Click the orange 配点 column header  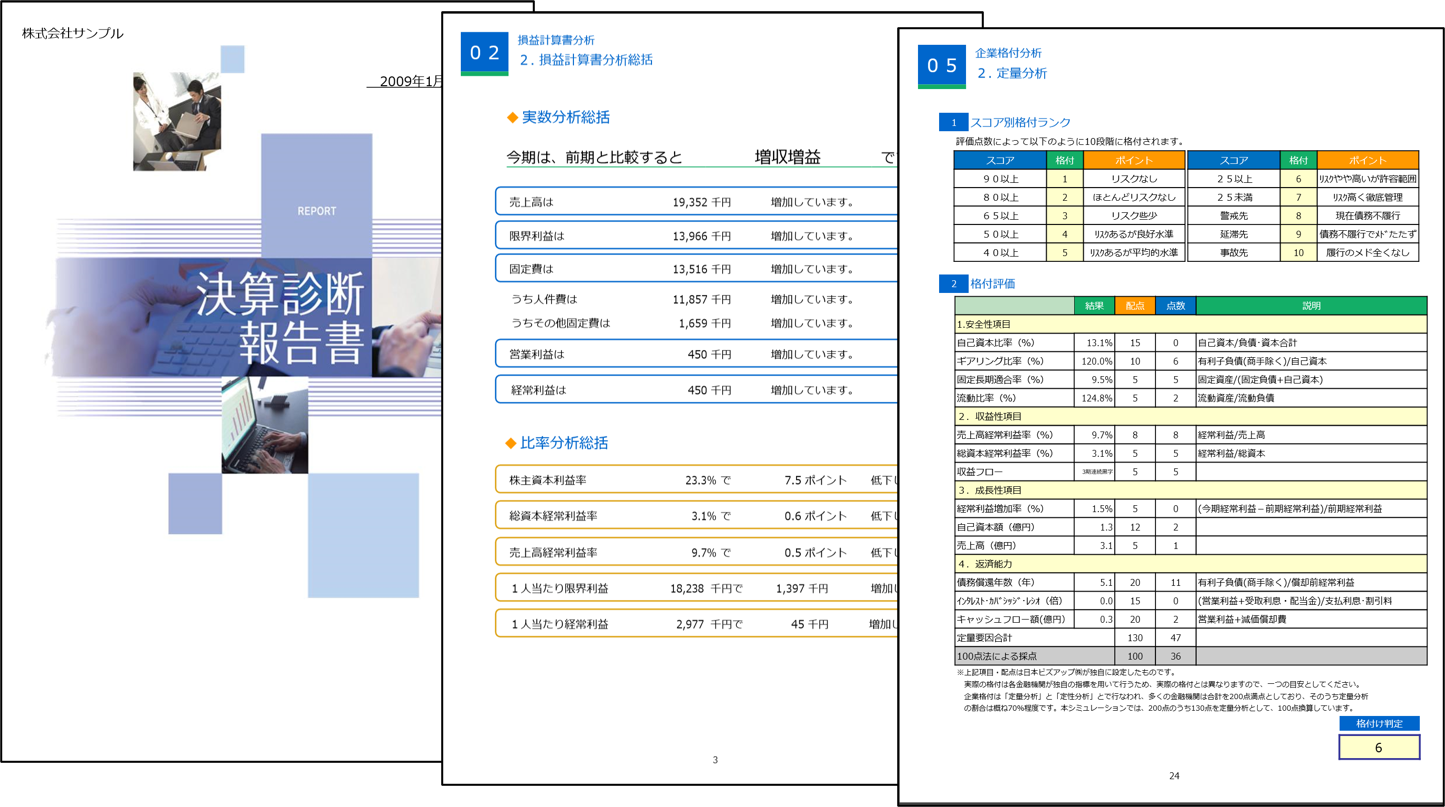[1135, 306]
